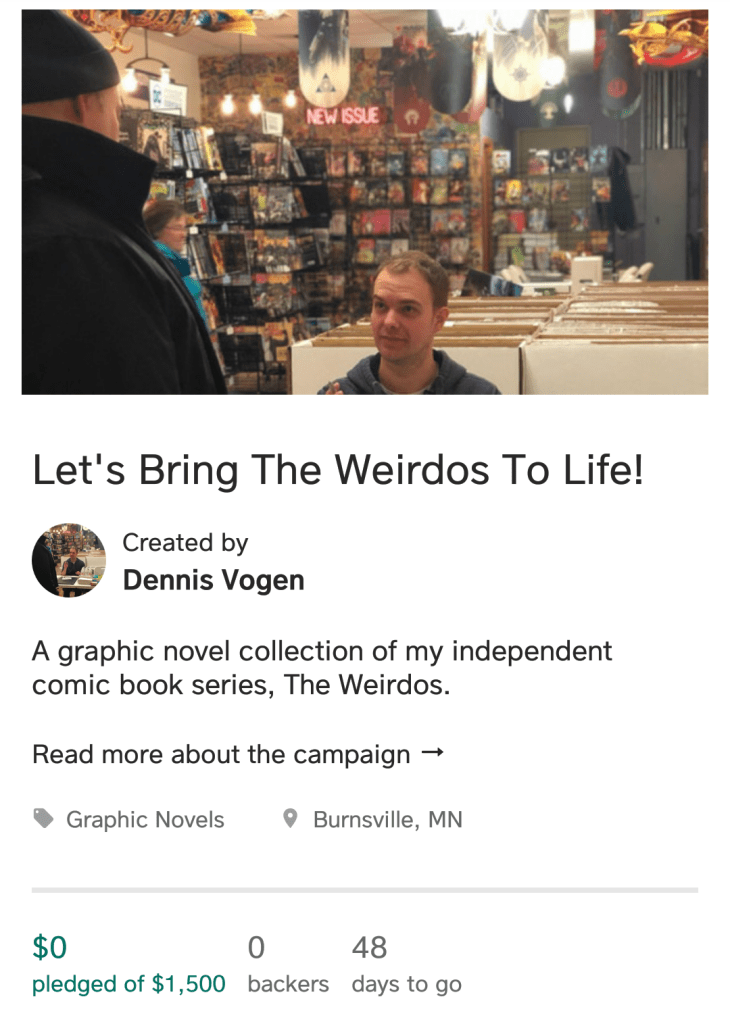The width and height of the screenshot is (730, 1024).
Task: Click the 48 days to go counter
Action: (369, 947)
